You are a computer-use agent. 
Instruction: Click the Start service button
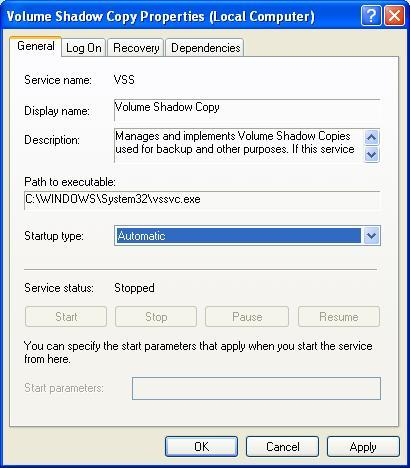66,317
